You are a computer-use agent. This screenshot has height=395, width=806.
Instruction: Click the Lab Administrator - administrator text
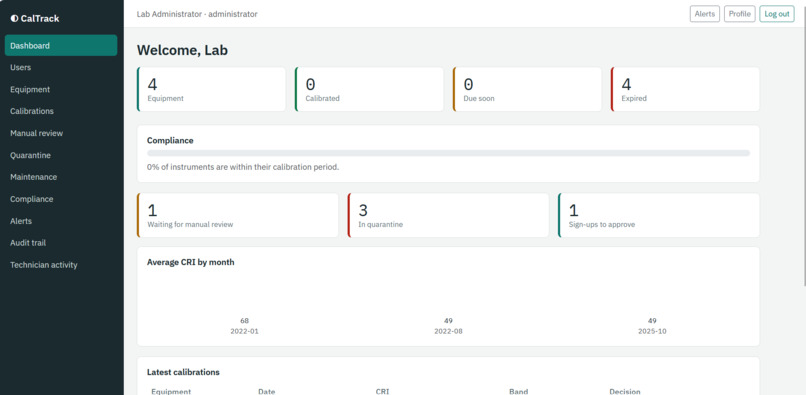(x=197, y=14)
